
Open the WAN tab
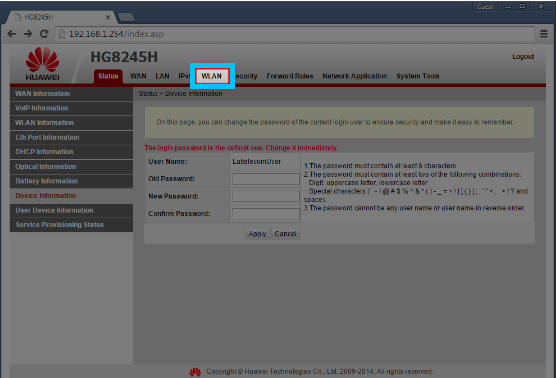click(x=138, y=76)
